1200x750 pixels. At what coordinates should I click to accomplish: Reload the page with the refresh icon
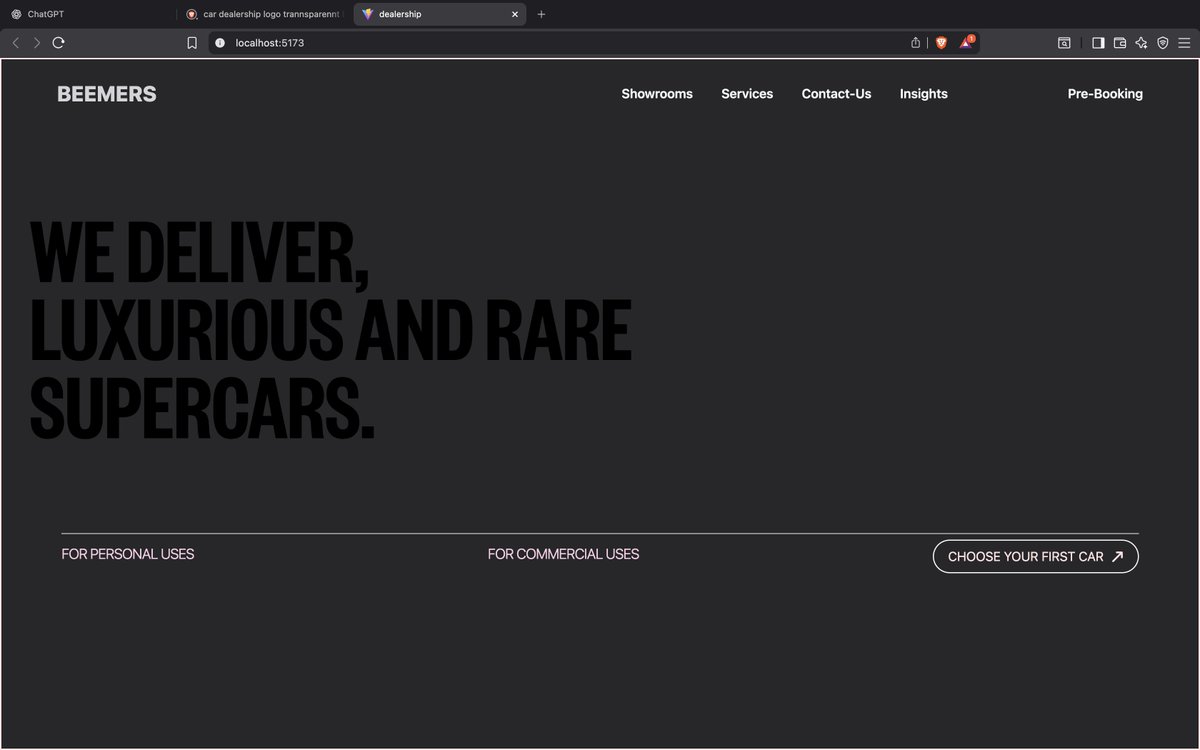pos(59,43)
